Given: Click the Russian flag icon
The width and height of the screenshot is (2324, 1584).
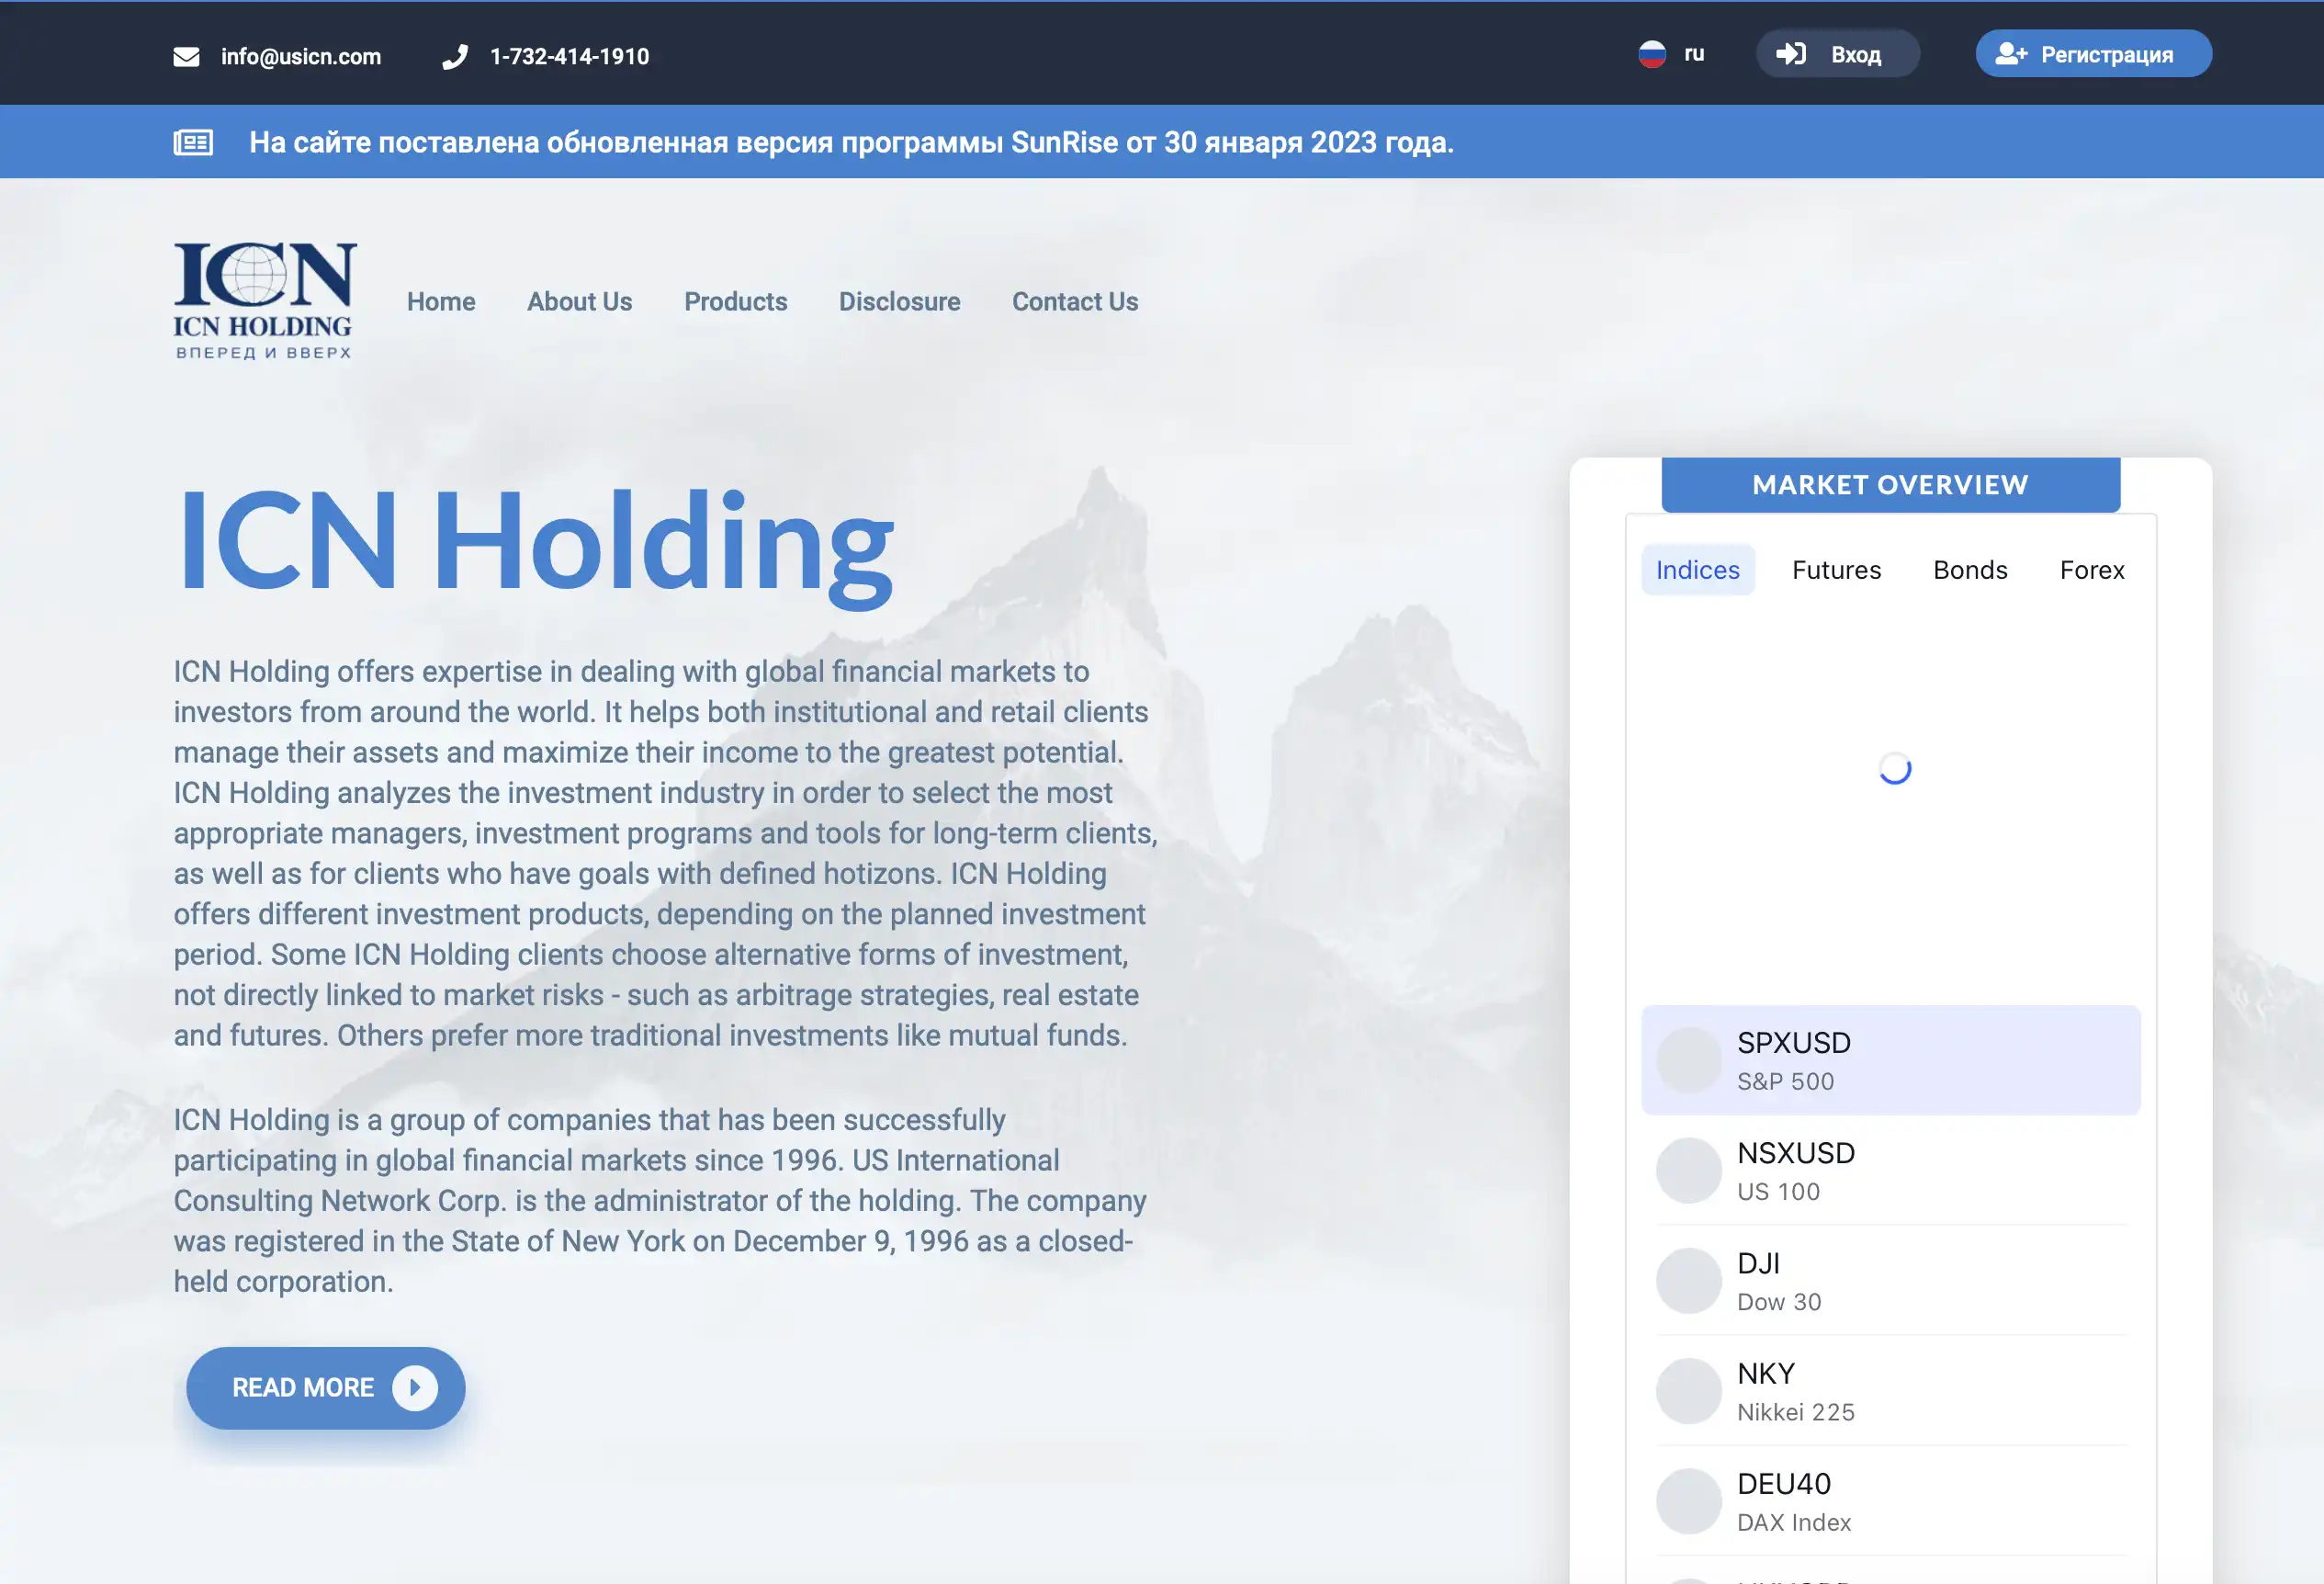Looking at the screenshot, I should click(x=1652, y=54).
